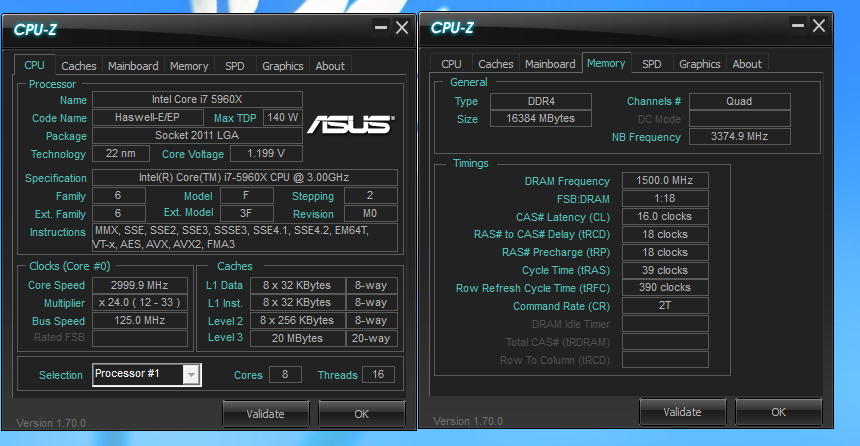Click OK button in left CPU-Z window

[x=361, y=414]
